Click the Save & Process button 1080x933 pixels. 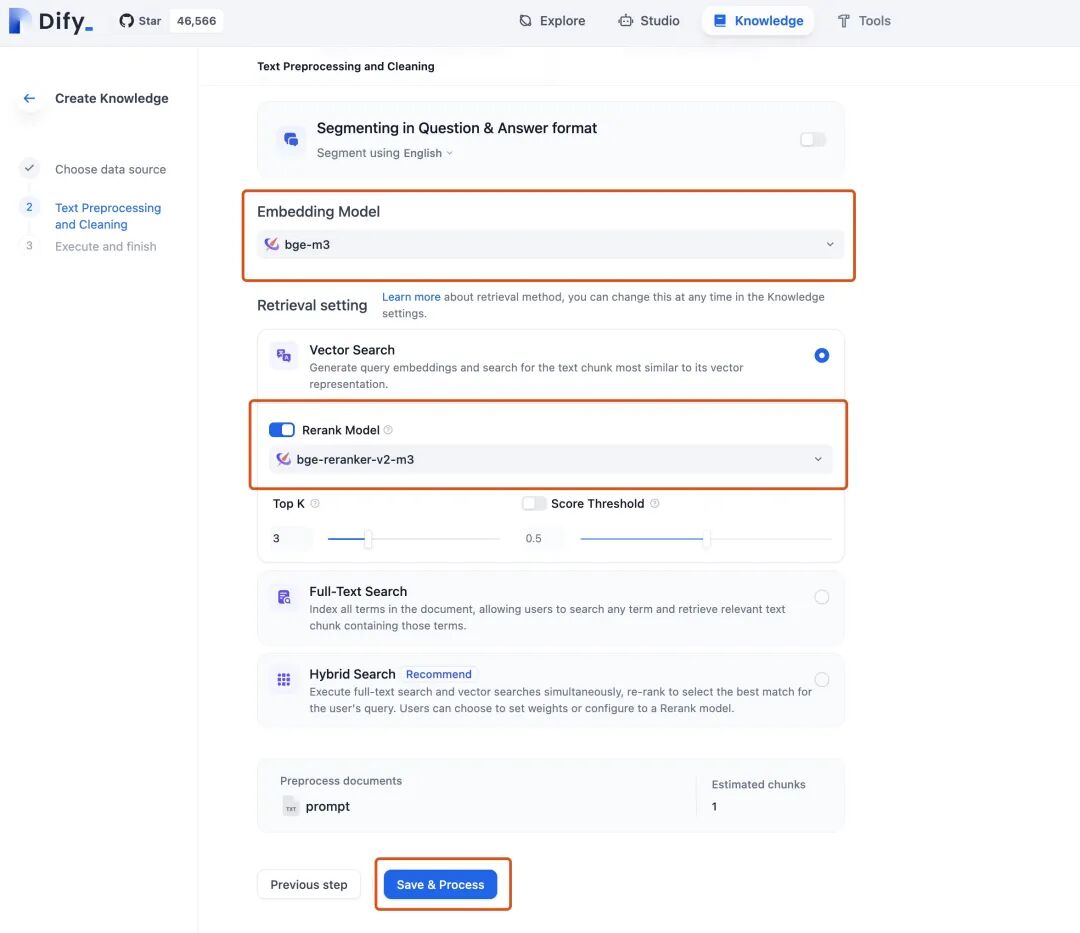coord(440,885)
